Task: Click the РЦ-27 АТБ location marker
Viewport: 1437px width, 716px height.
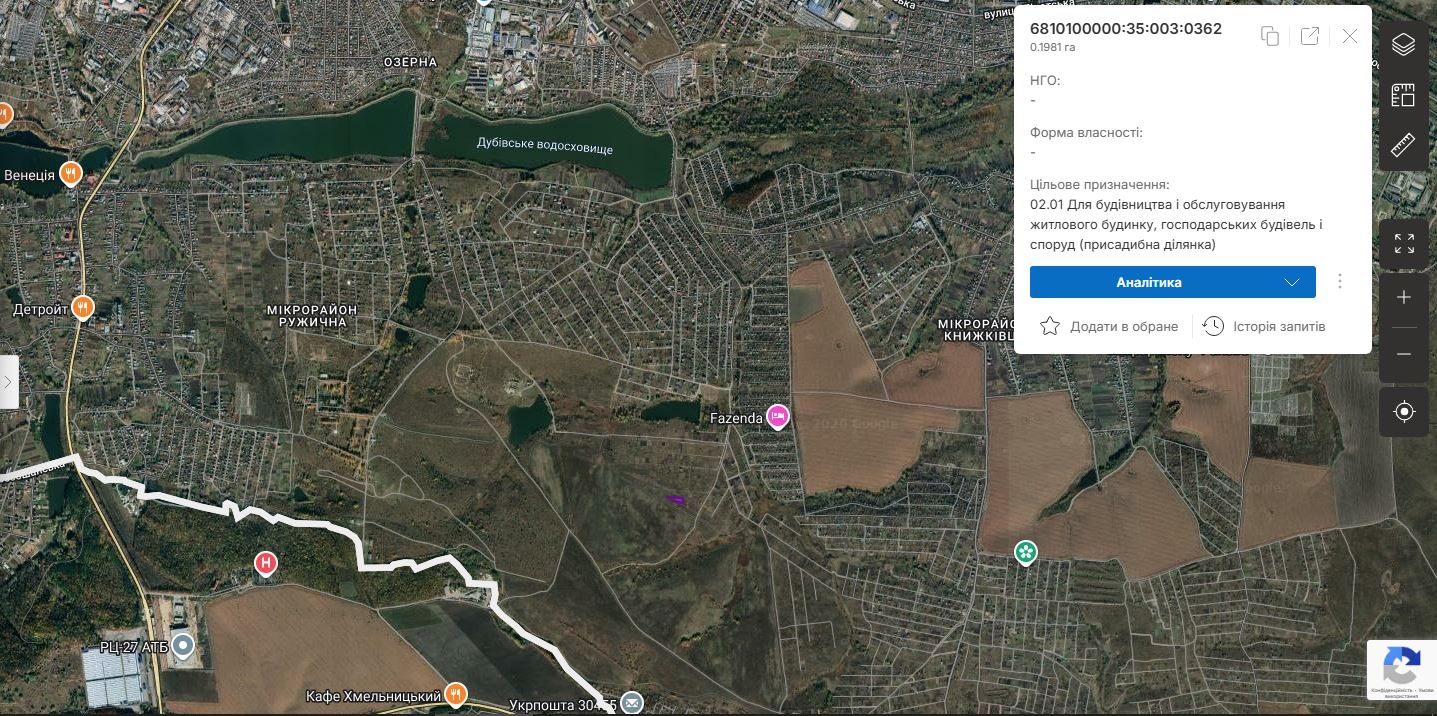Action: point(182,646)
